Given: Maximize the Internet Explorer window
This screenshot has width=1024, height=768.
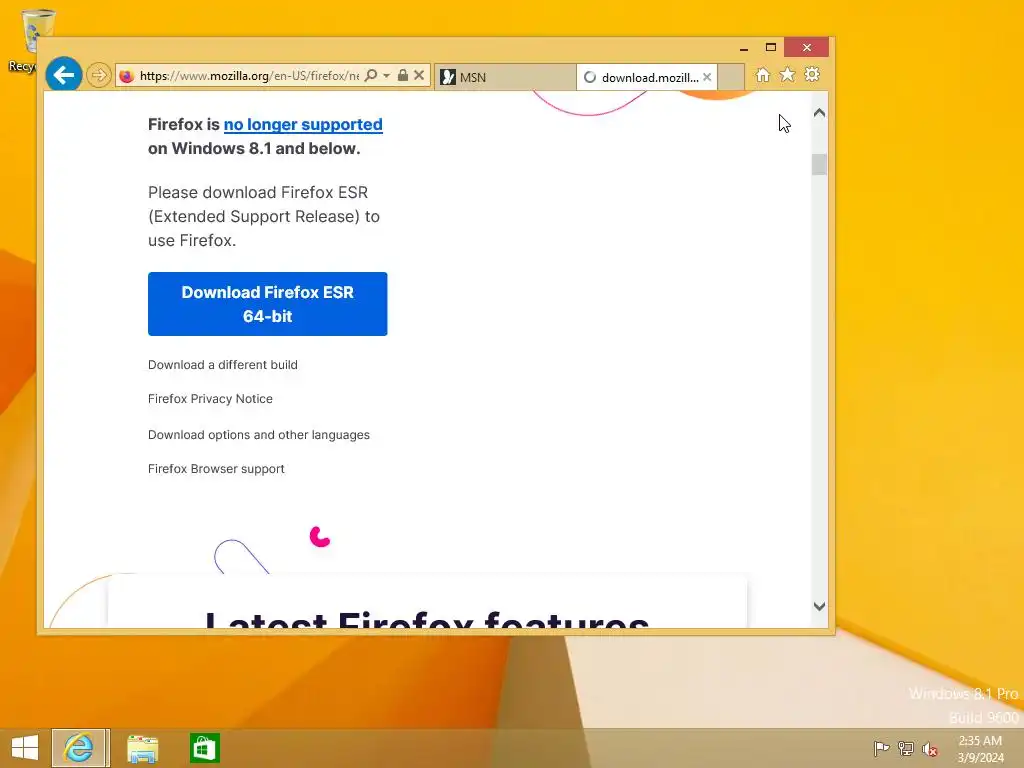Looking at the screenshot, I should pyautogui.click(x=771, y=48).
